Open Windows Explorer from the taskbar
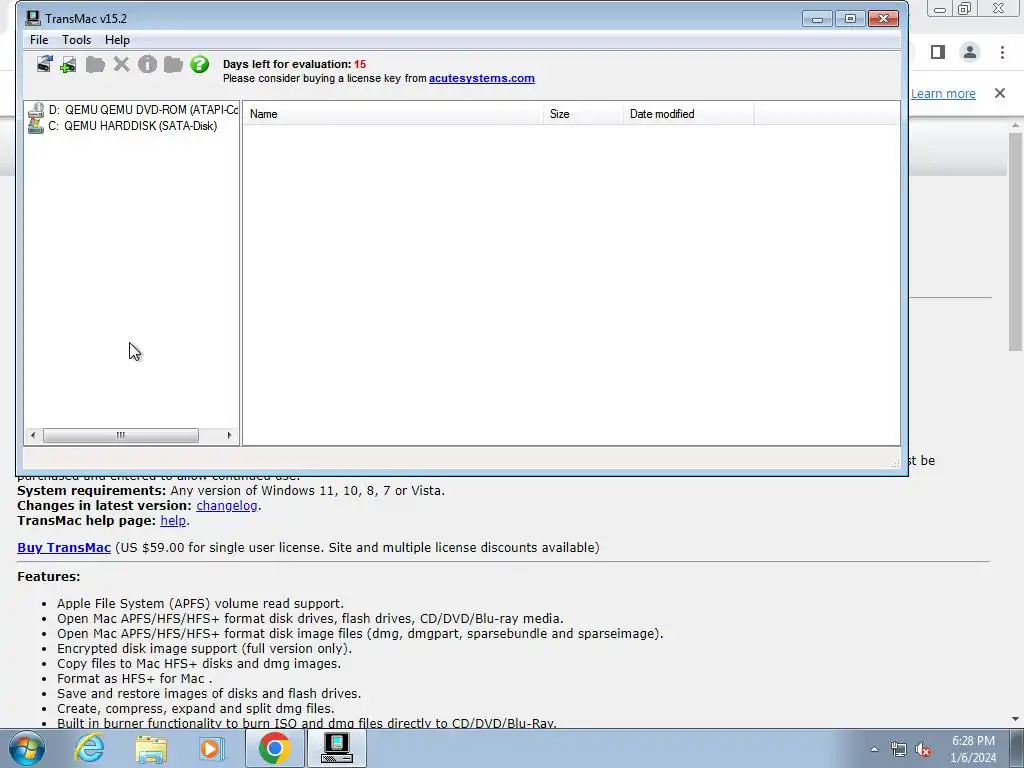The width and height of the screenshot is (1024, 768). point(151,748)
